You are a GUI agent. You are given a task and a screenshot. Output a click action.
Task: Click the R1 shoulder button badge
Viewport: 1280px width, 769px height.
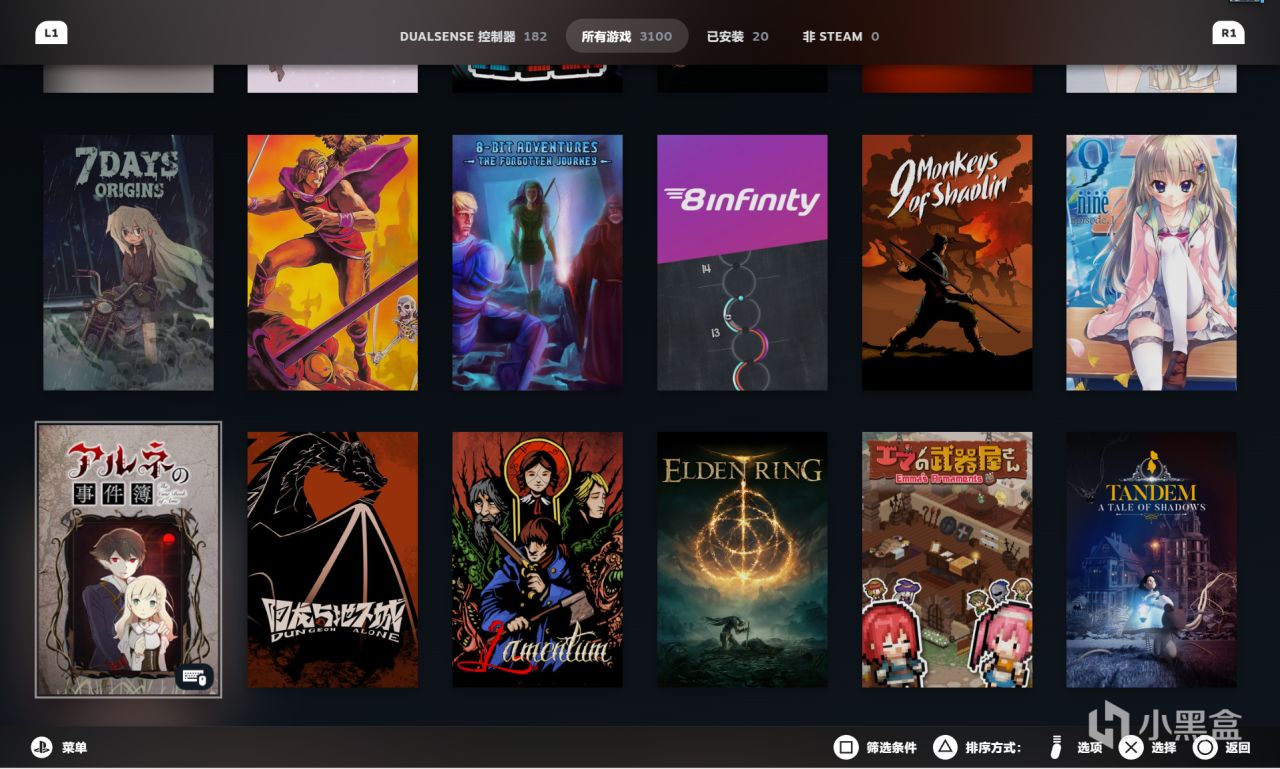click(x=1228, y=33)
